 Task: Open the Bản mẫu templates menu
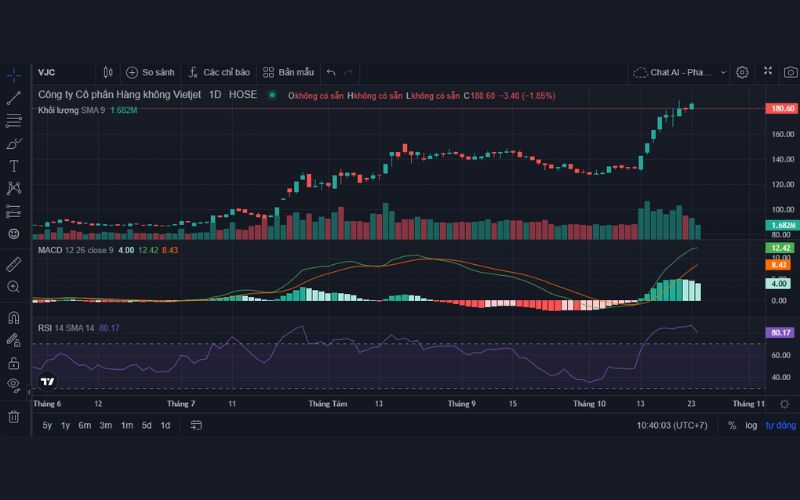pos(288,72)
